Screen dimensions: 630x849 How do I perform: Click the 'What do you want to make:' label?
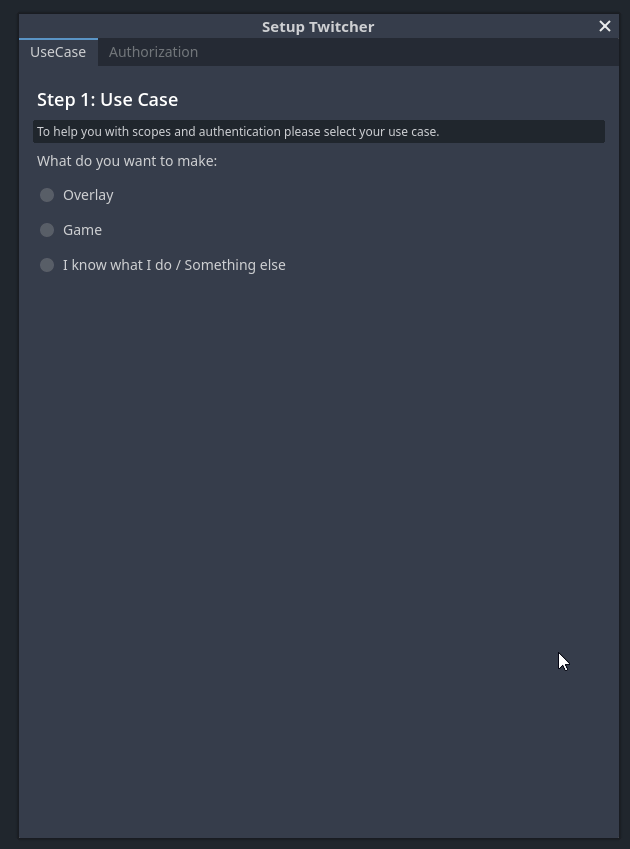[x=127, y=161]
